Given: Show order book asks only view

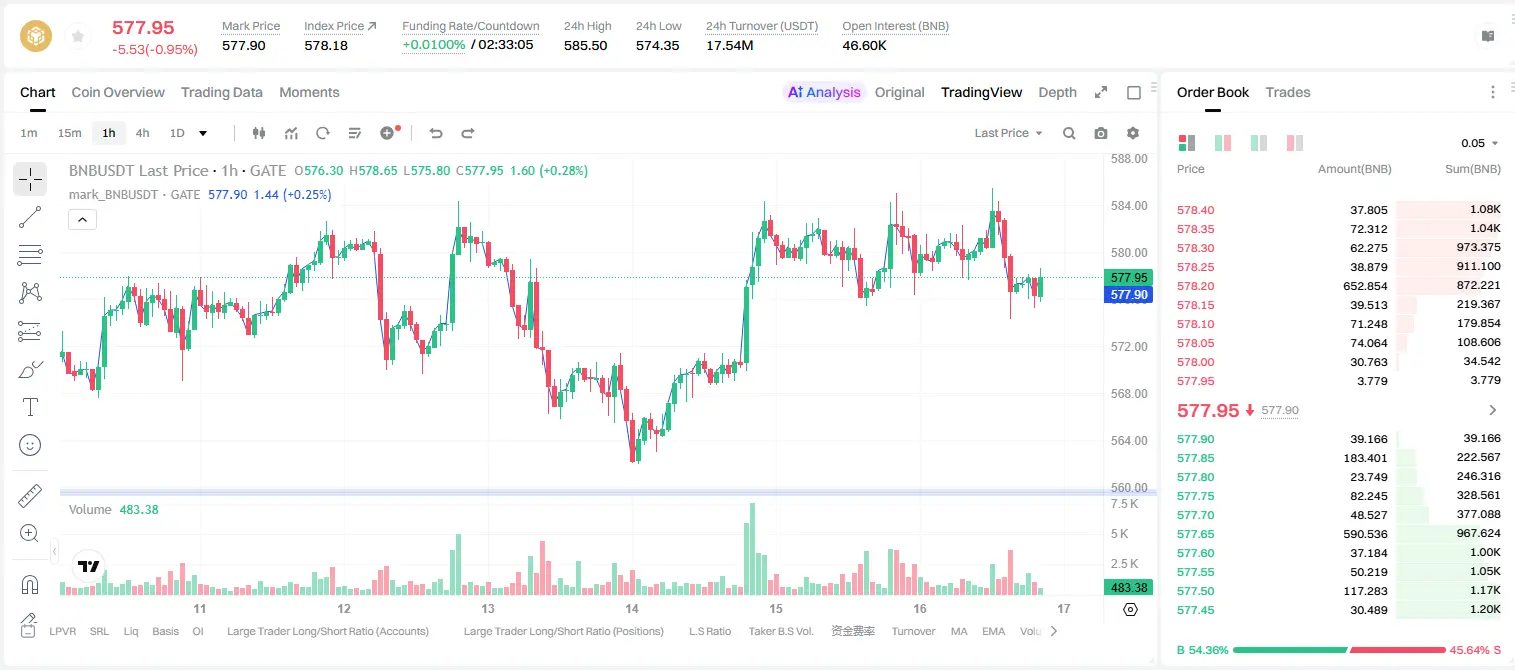Looking at the screenshot, I should [1295, 143].
